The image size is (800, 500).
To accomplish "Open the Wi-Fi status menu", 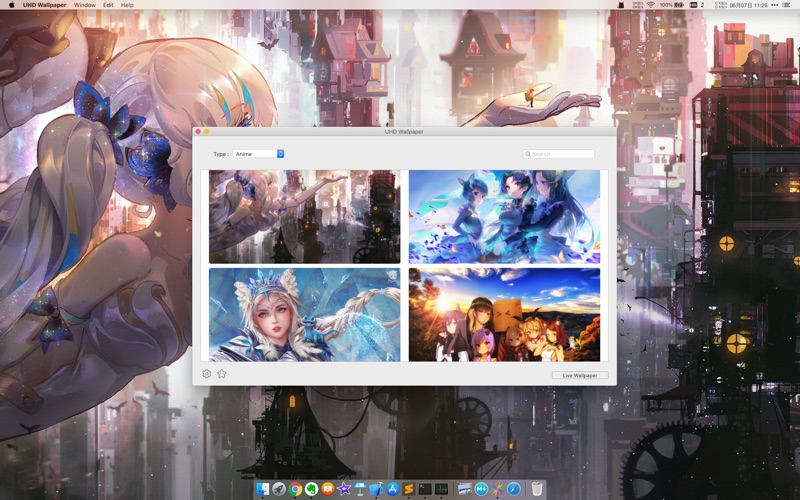I will (651, 5).
